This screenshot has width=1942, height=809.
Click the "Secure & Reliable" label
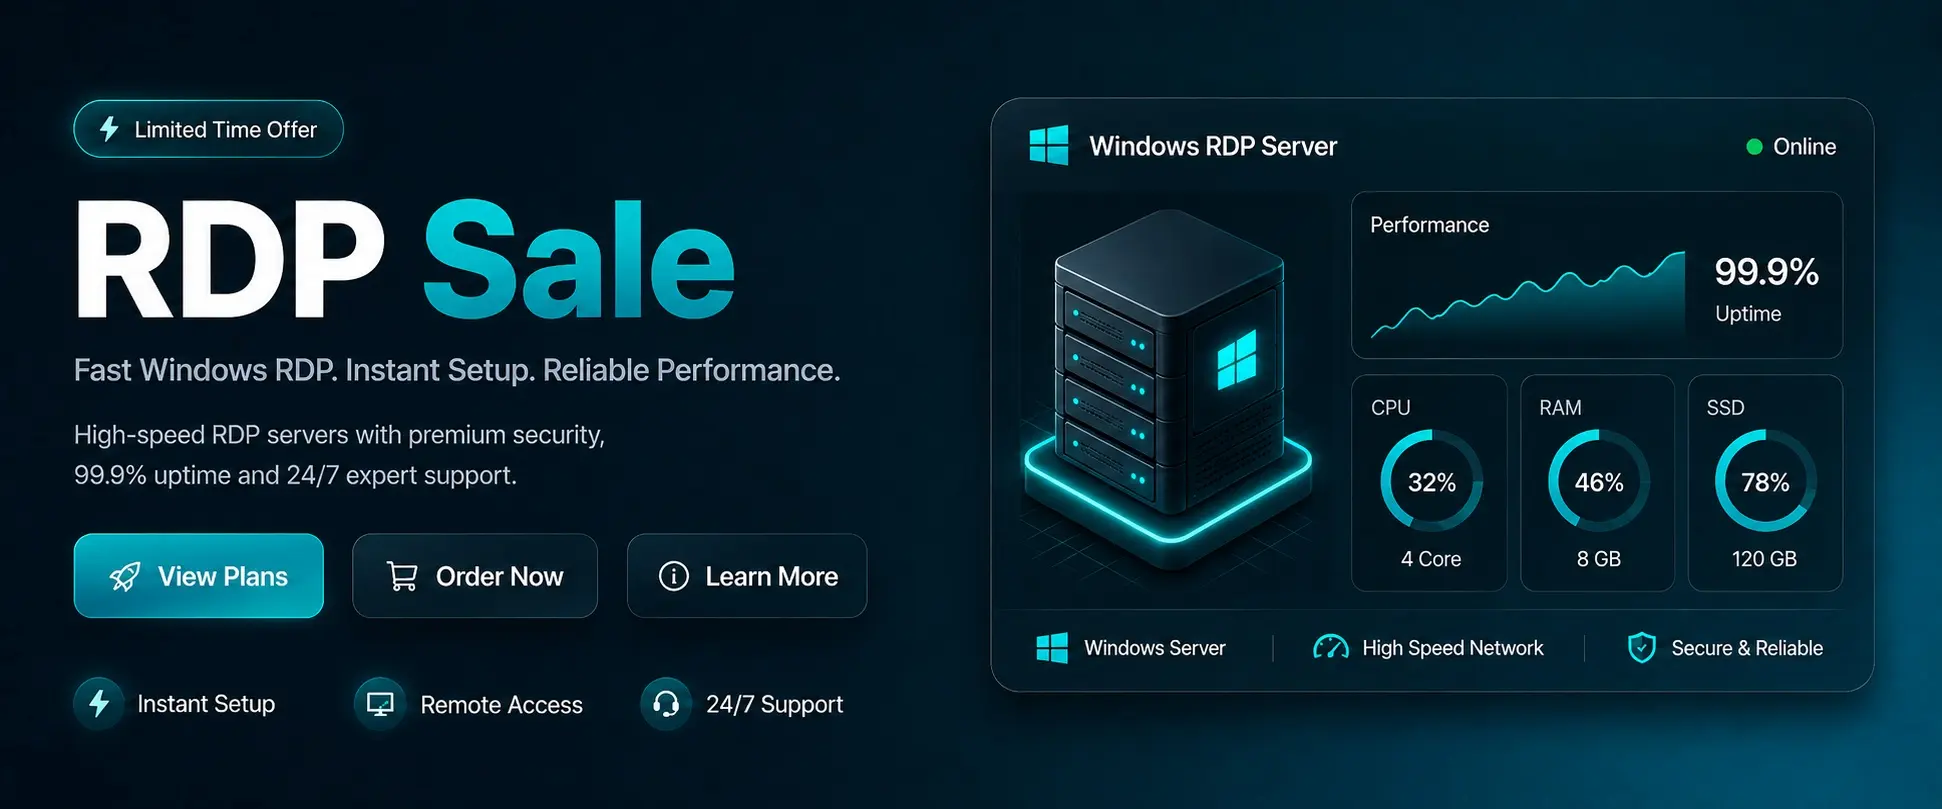point(1747,648)
